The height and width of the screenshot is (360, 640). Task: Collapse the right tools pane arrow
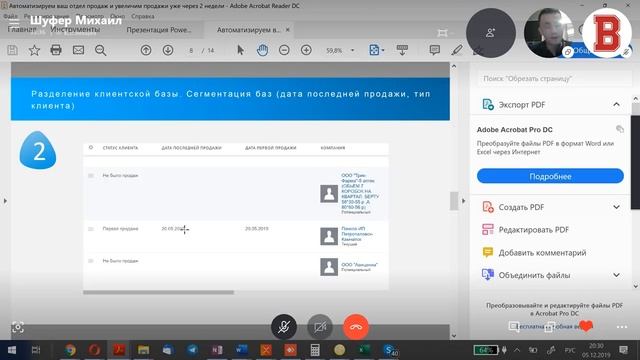463,201
